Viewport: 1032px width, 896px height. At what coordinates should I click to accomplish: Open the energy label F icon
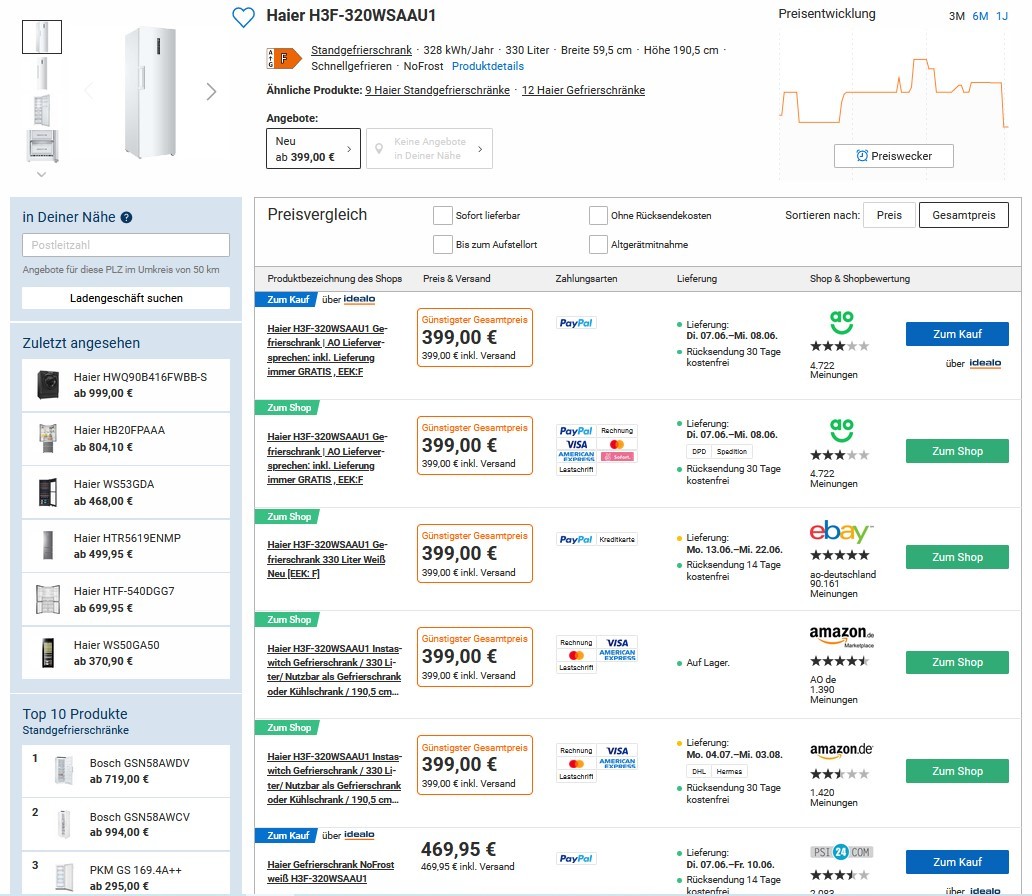284,58
